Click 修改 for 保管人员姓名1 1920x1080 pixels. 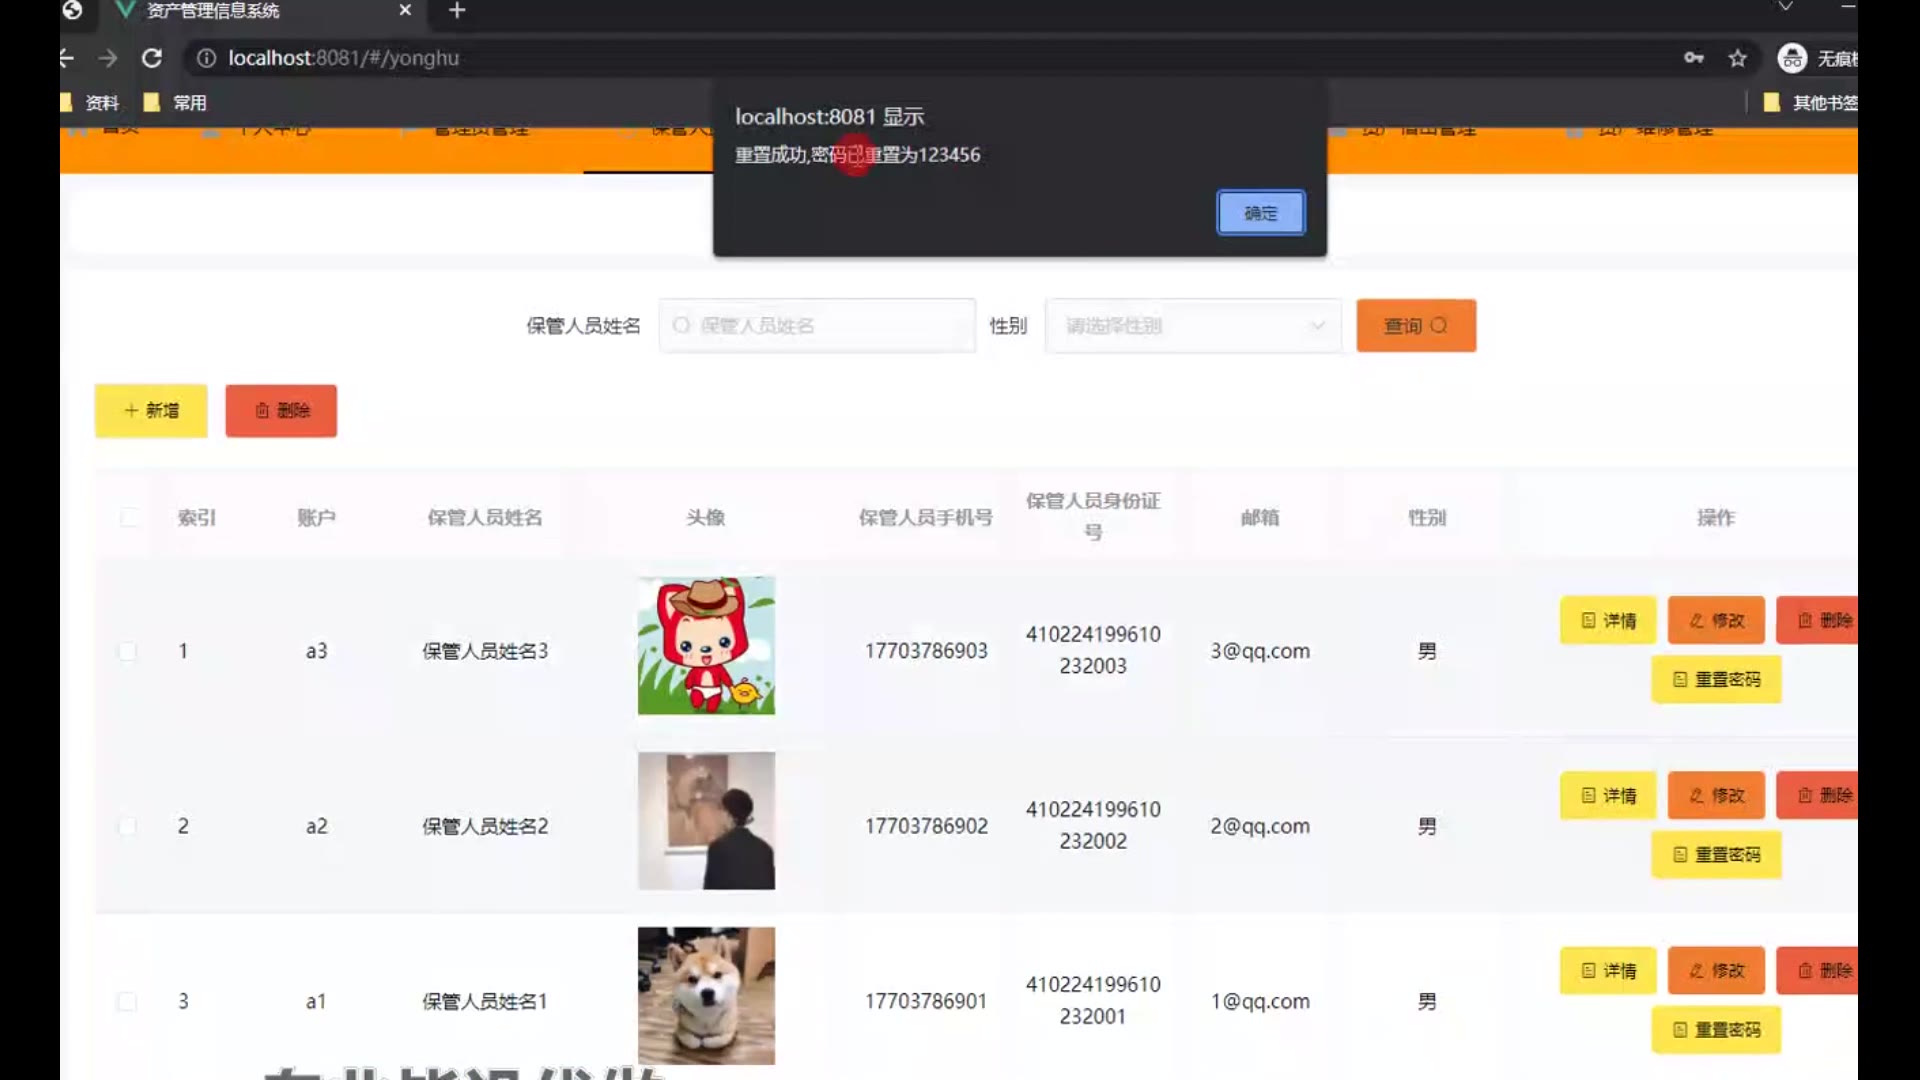1716,970
